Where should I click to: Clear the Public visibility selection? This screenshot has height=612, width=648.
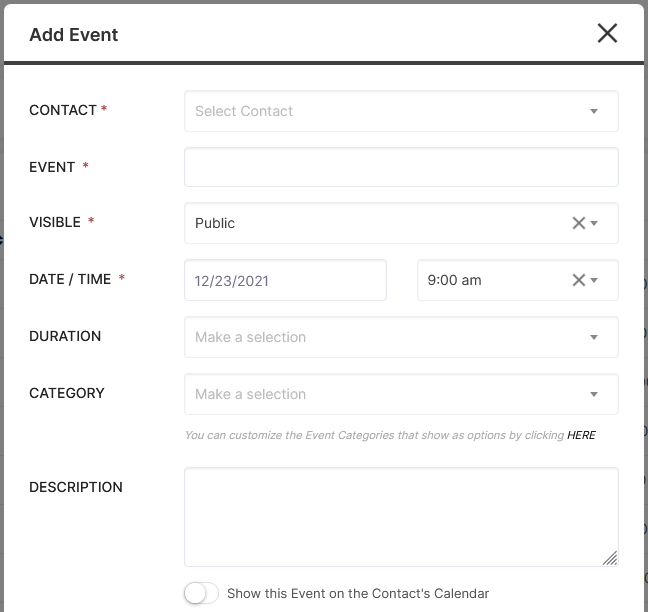pos(579,223)
